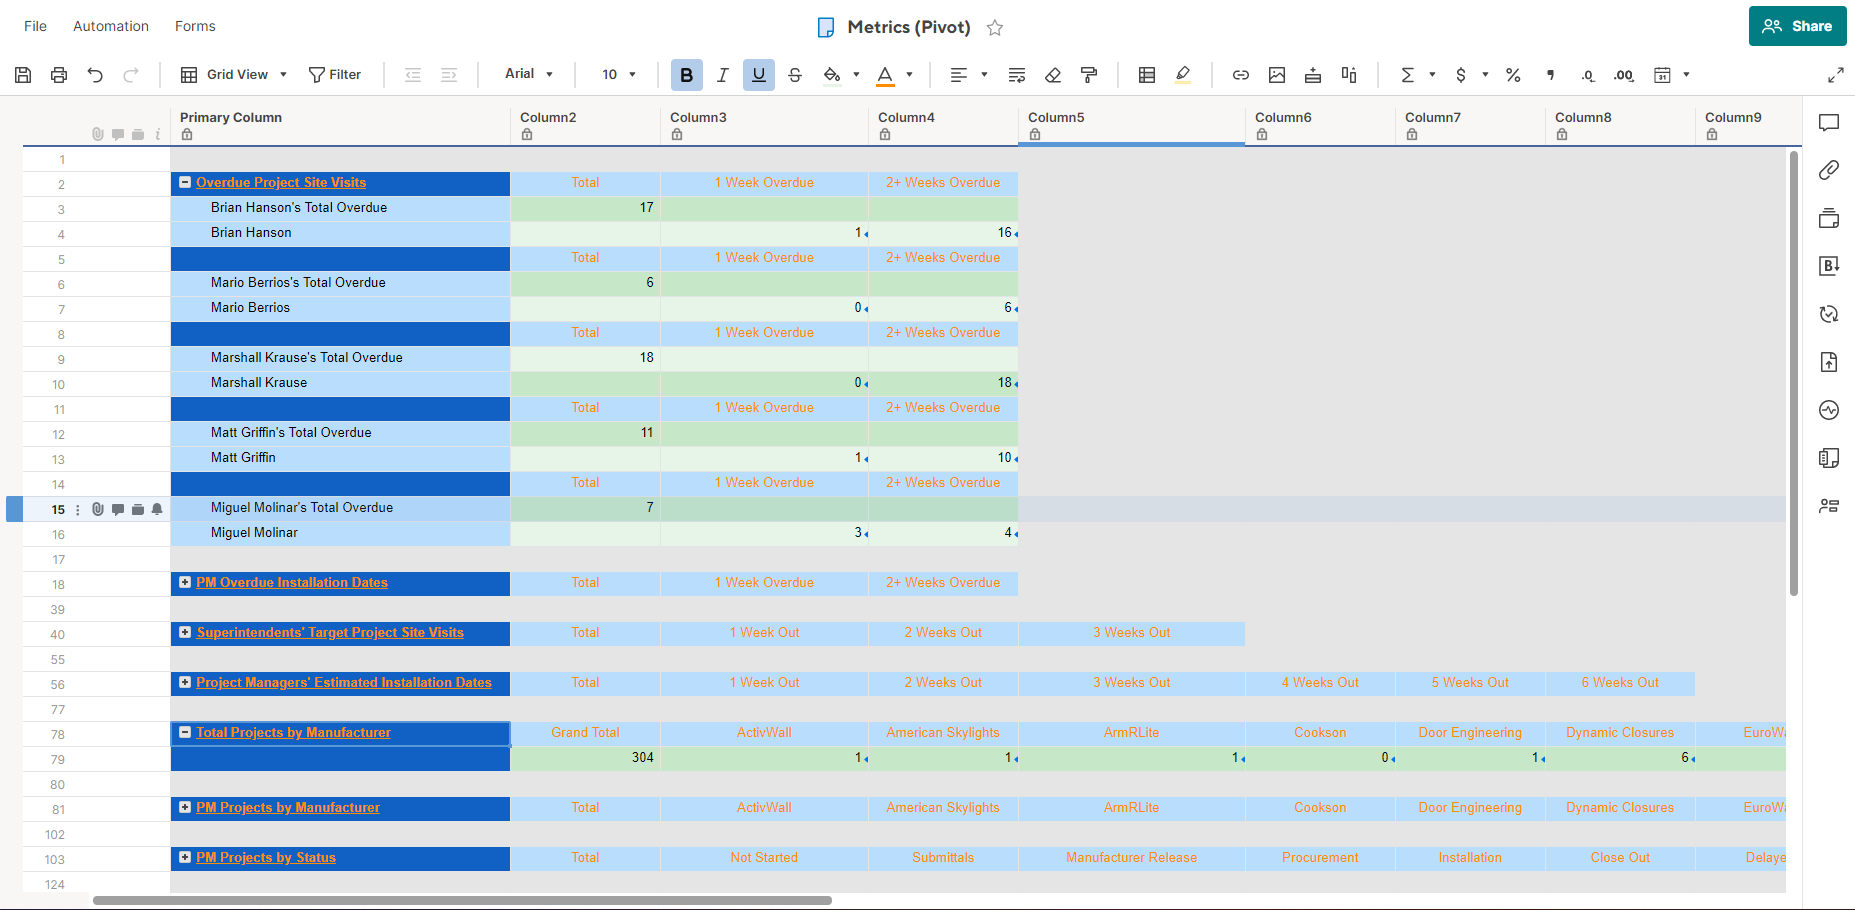Screen dimensions: 1855x910
Task: Click the Filter button
Action: [x=335, y=75]
